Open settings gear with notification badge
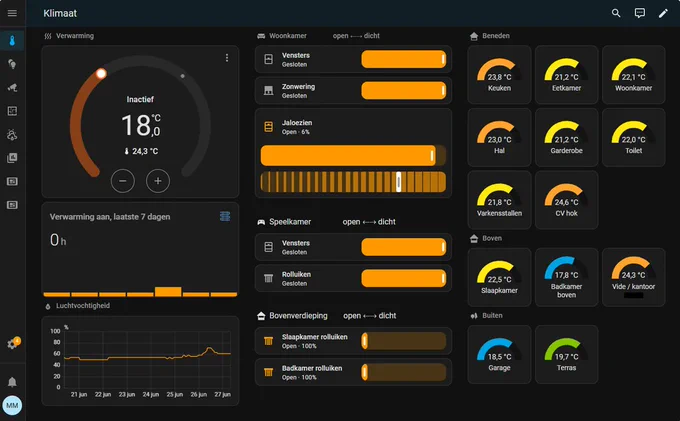 (13, 344)
